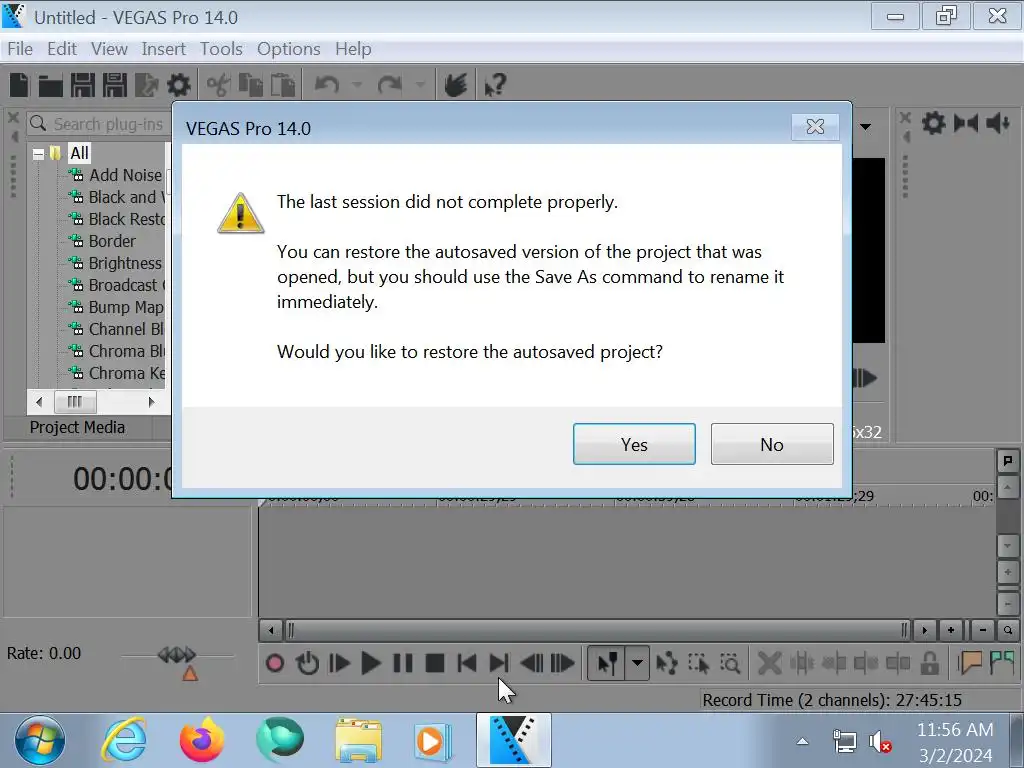Viewport: 1024px width, 768px height.
Task: Click Play From Start button
Action: click(340, 664)
